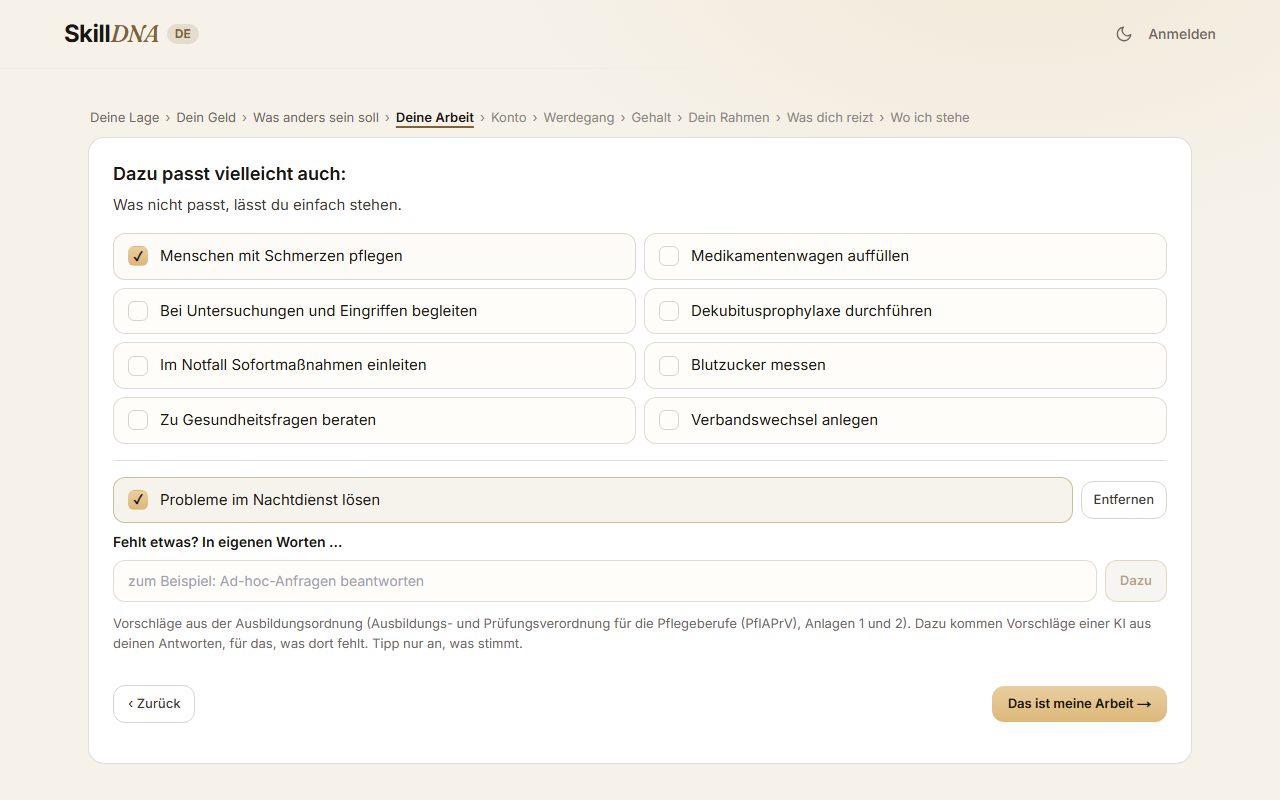Go to Was anders sein soll step

pyautogui.click(x=316, y=118)
